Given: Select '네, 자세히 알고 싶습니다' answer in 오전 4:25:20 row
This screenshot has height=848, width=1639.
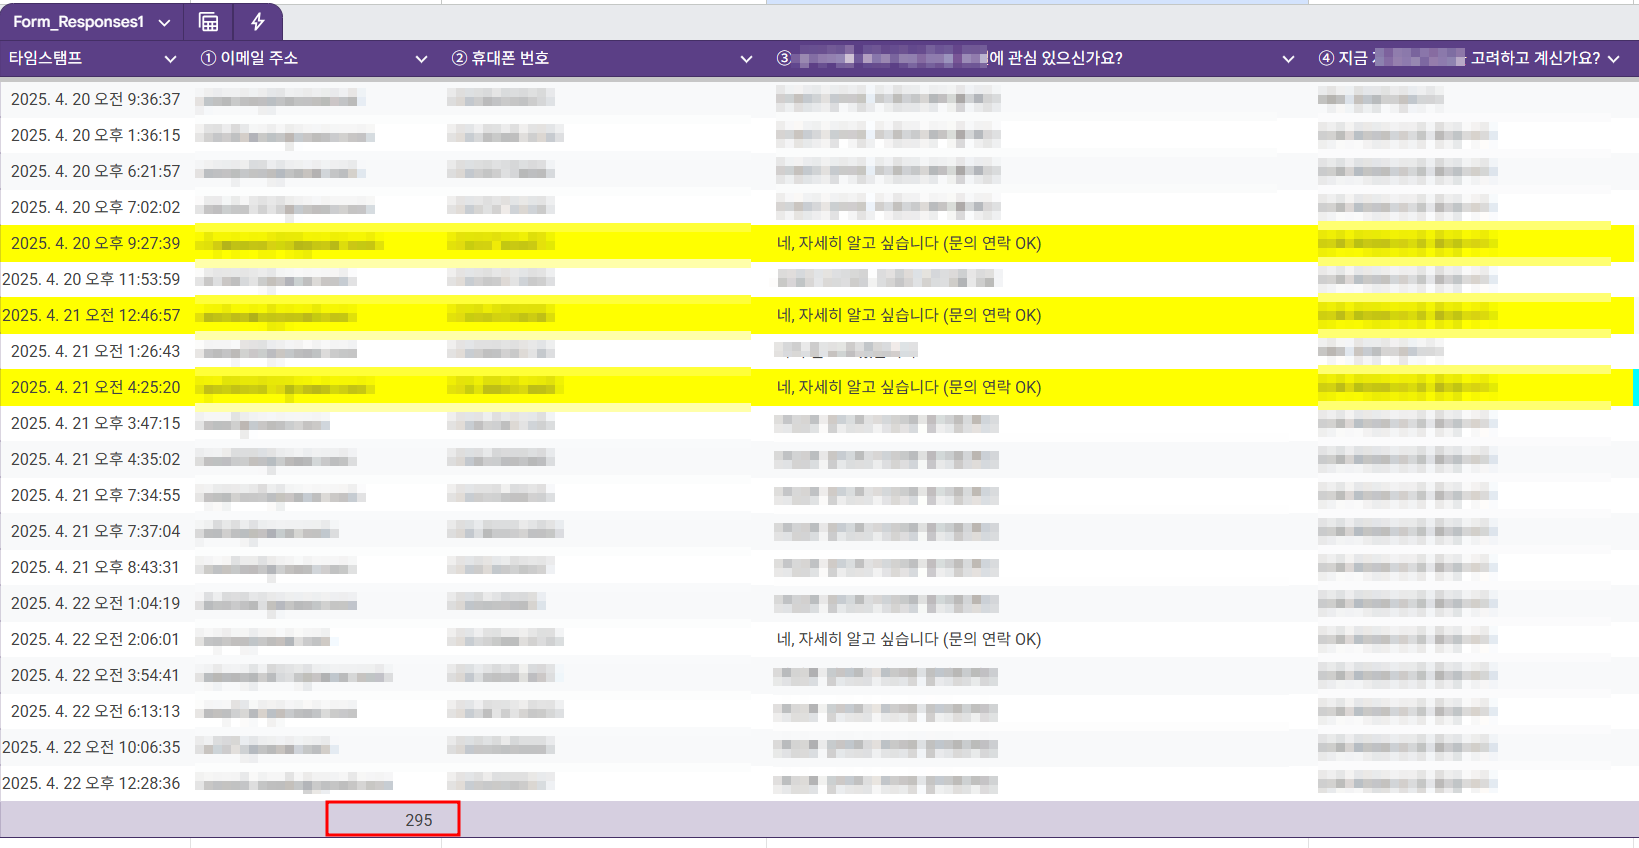Looking at the screenshot, I should click(909, 387).
